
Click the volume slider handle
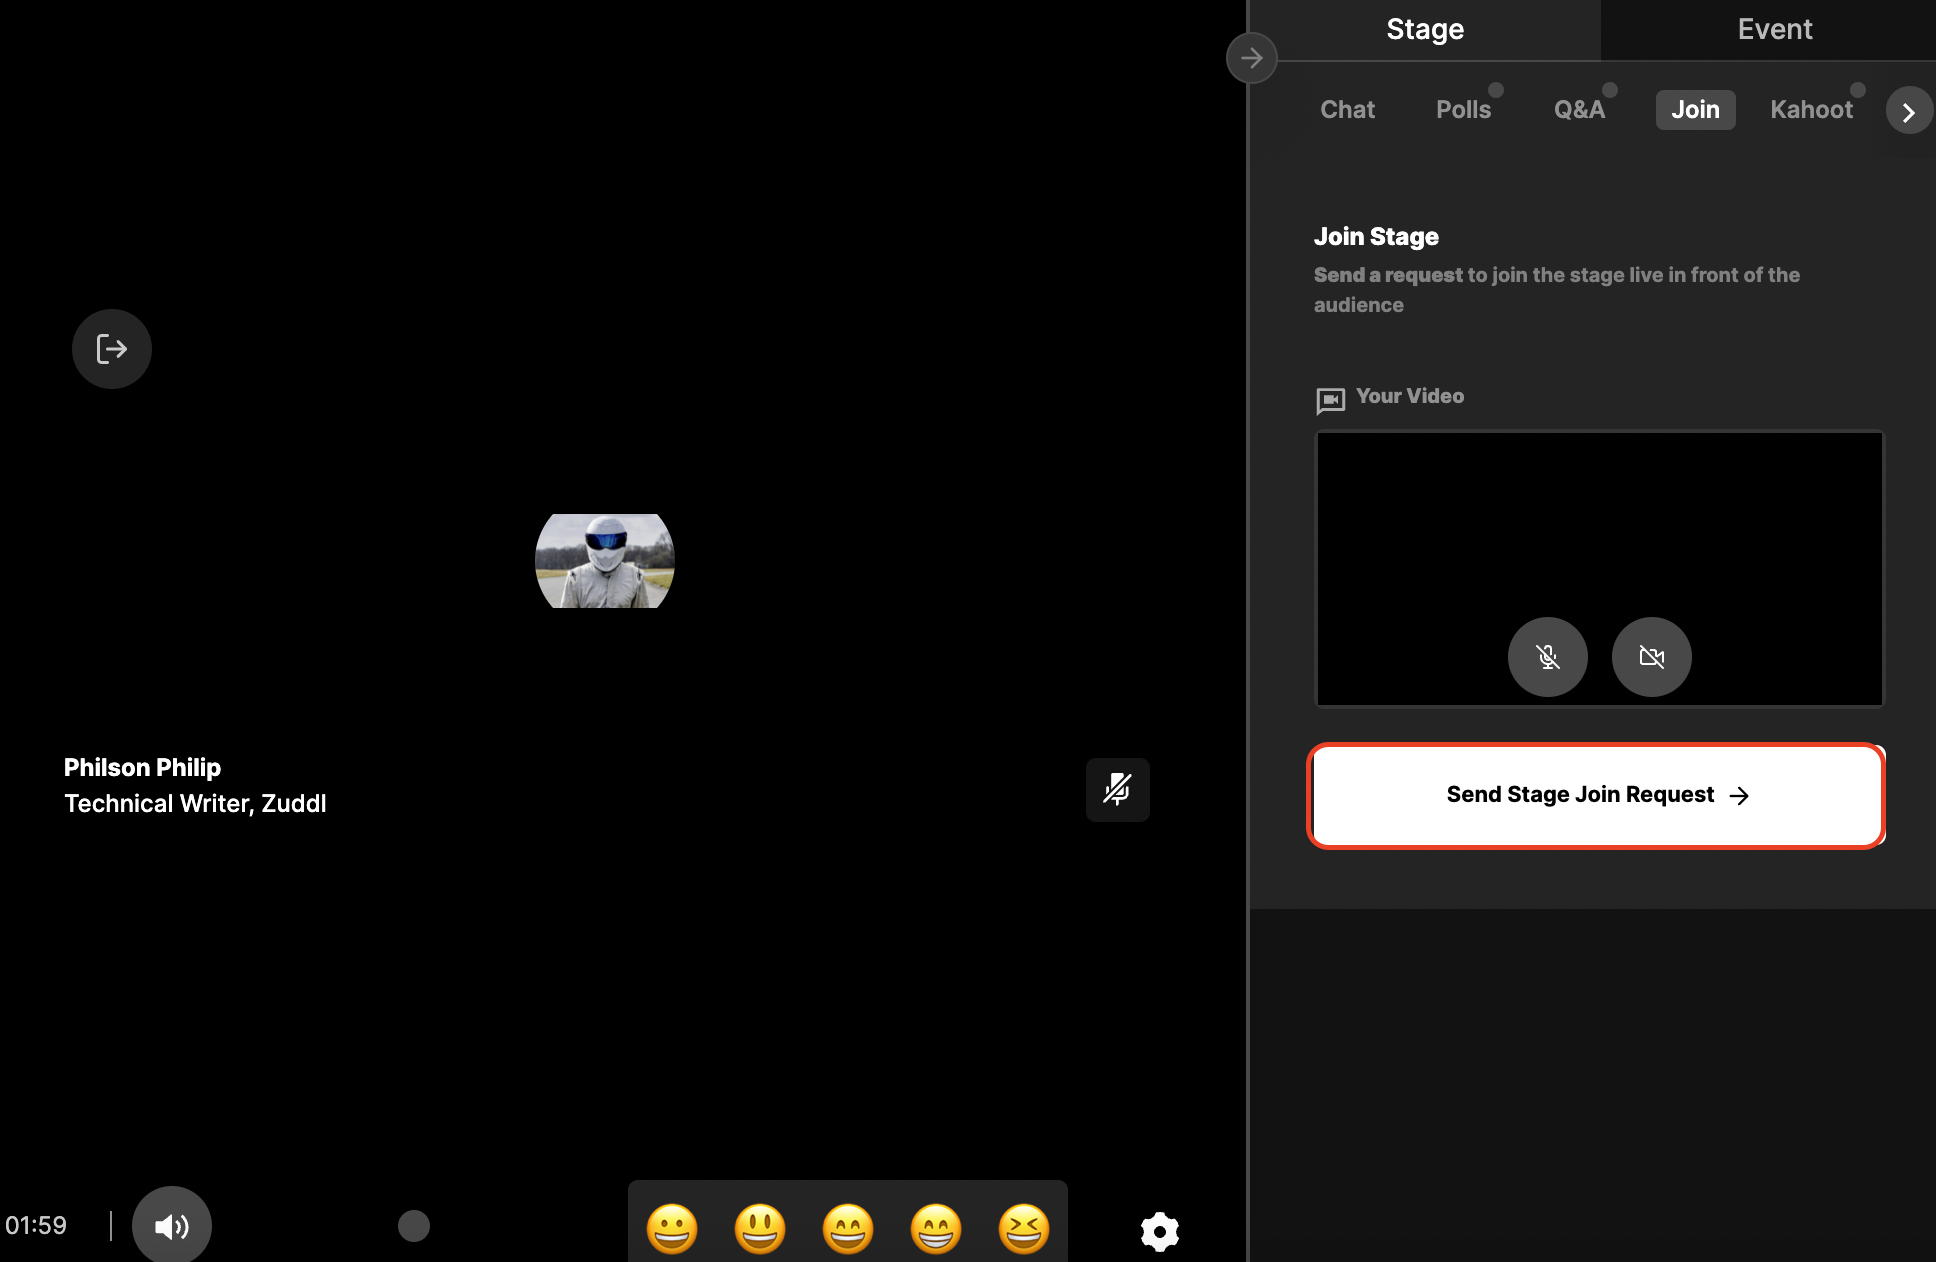tap(414, 1225)
